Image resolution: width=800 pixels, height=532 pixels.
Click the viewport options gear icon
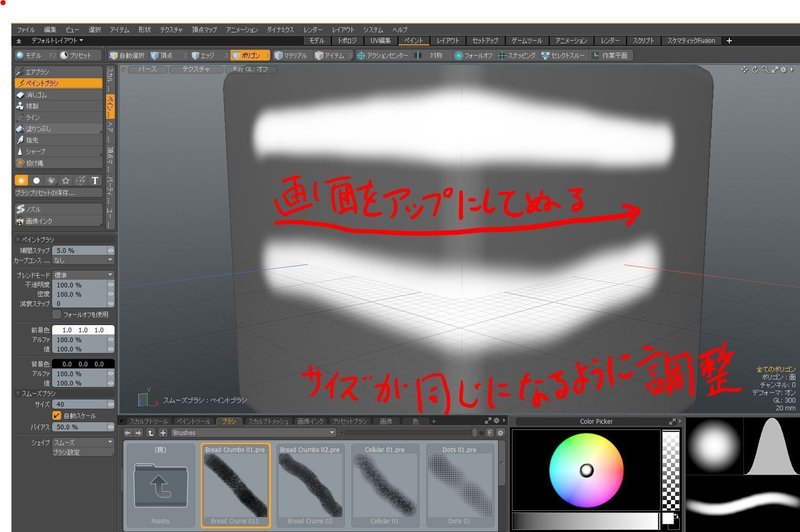pos(784,69)
